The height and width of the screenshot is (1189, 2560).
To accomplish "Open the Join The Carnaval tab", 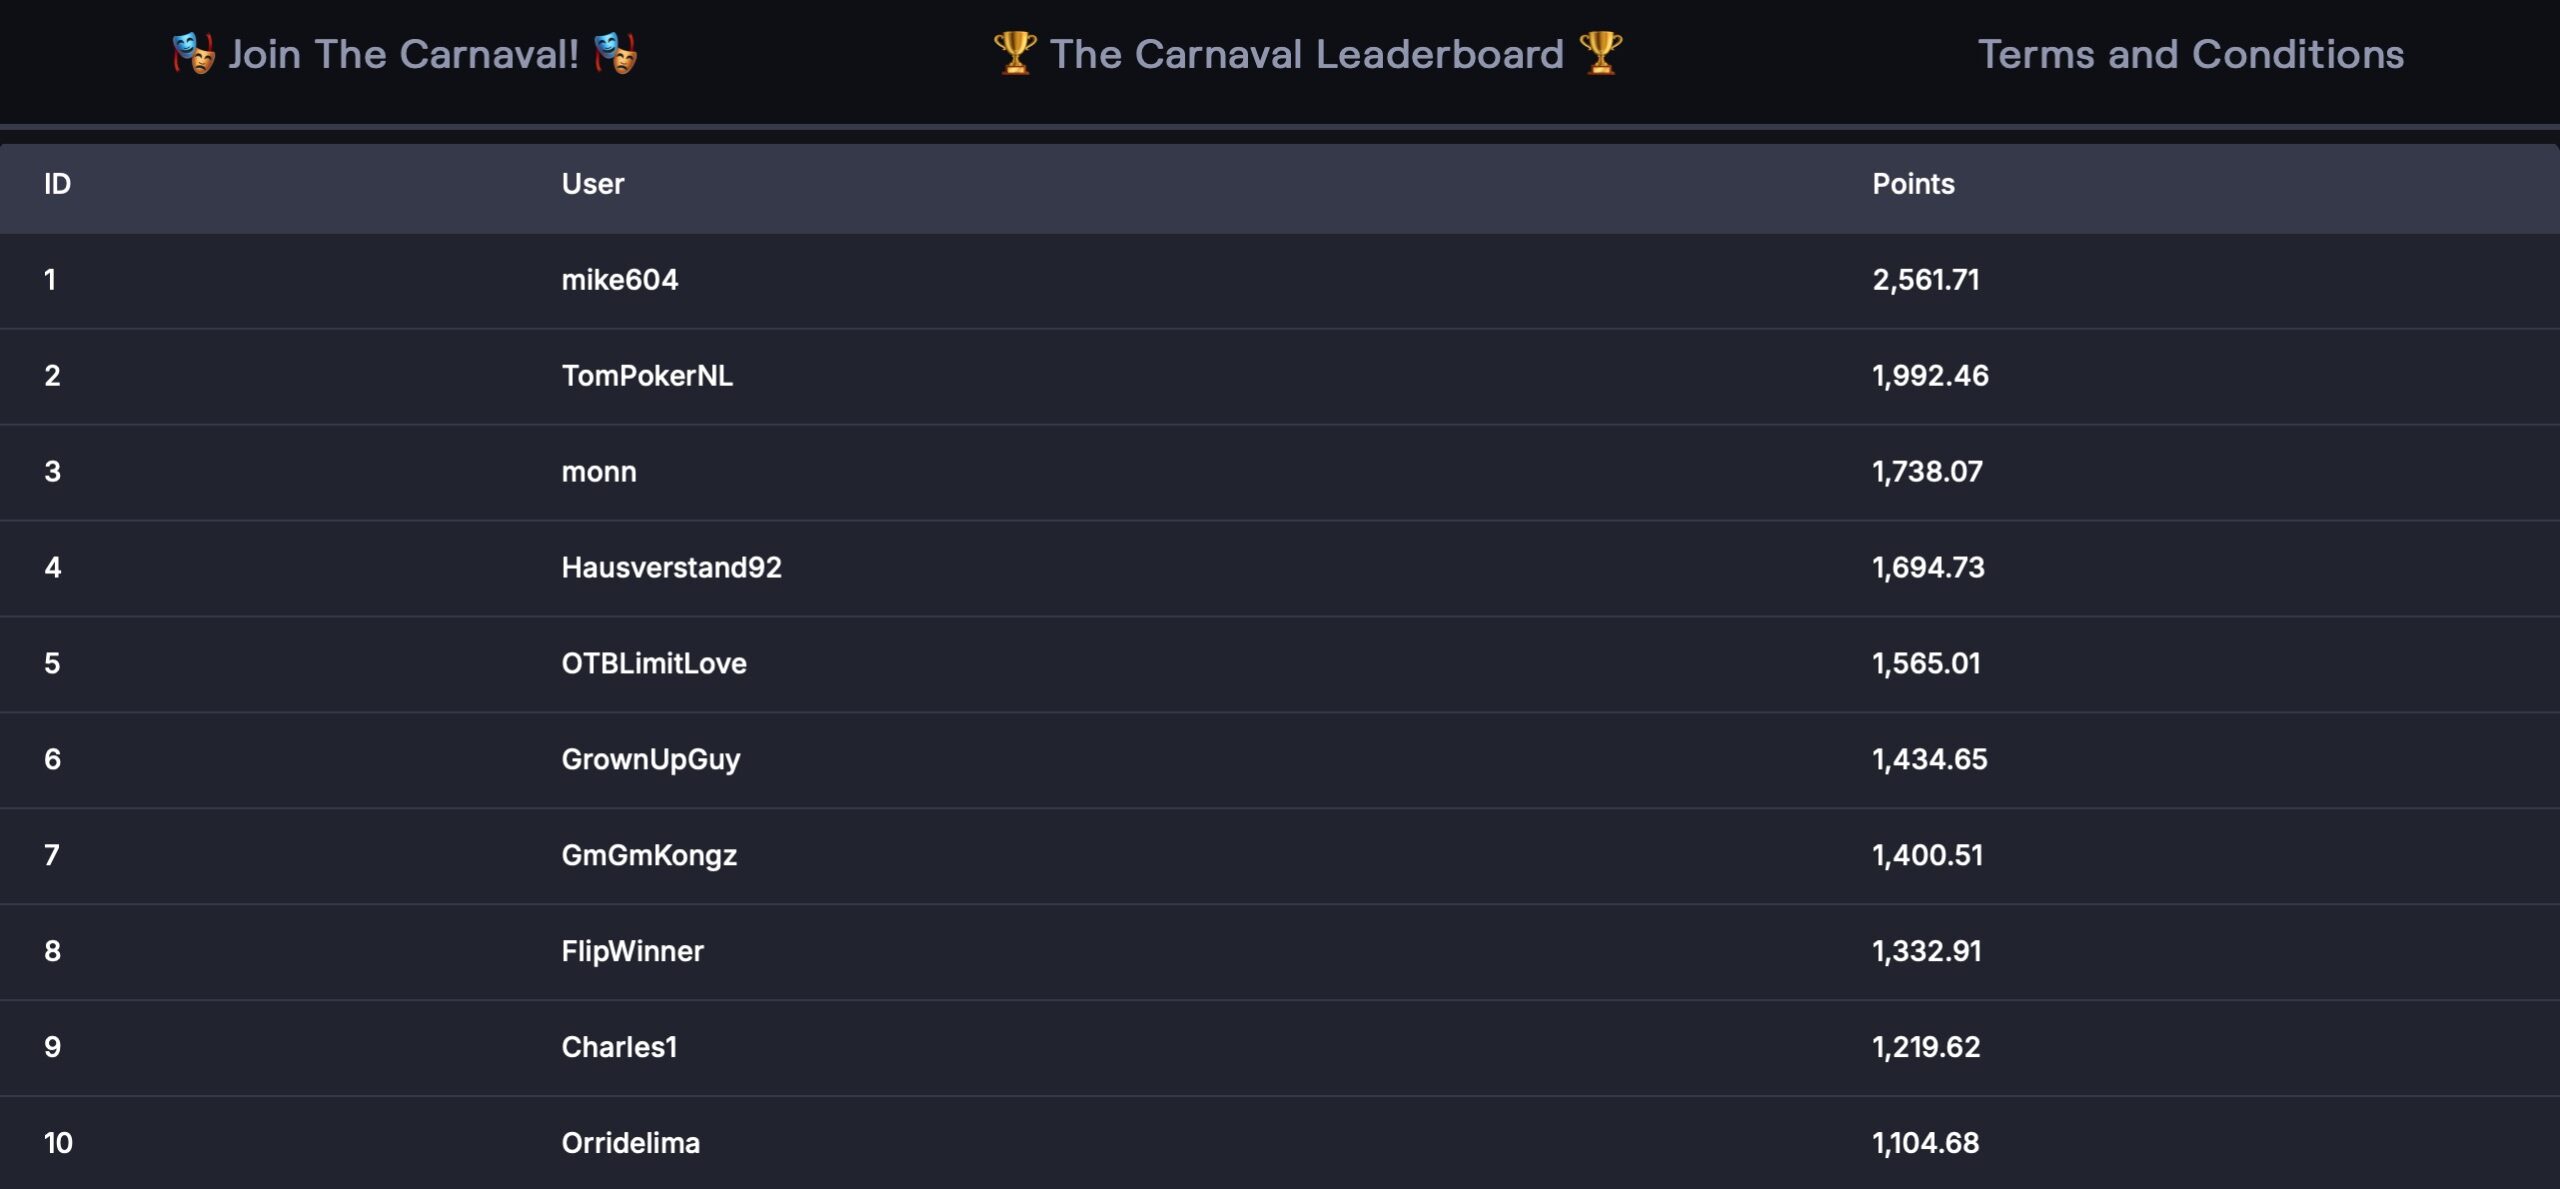I will pyautogui.click(x=404, y=54).
